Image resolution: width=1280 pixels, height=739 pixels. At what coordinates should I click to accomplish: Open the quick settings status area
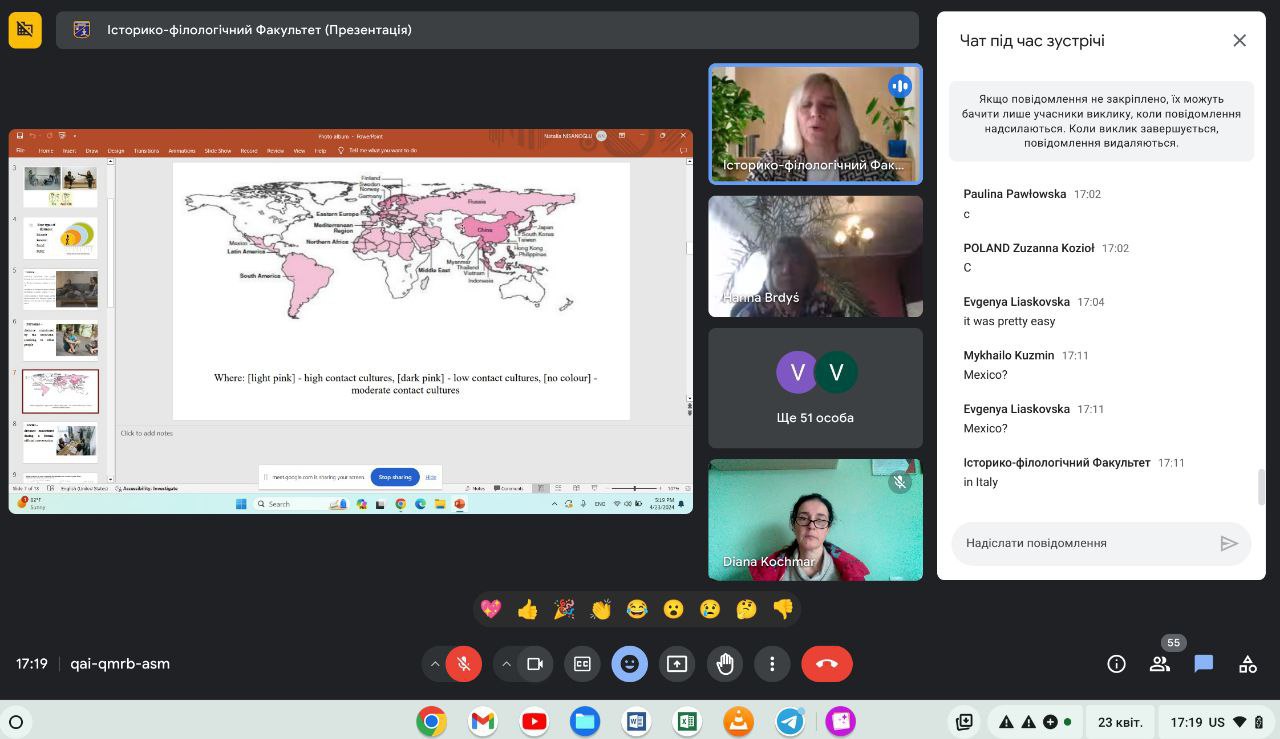[1214, 722]
